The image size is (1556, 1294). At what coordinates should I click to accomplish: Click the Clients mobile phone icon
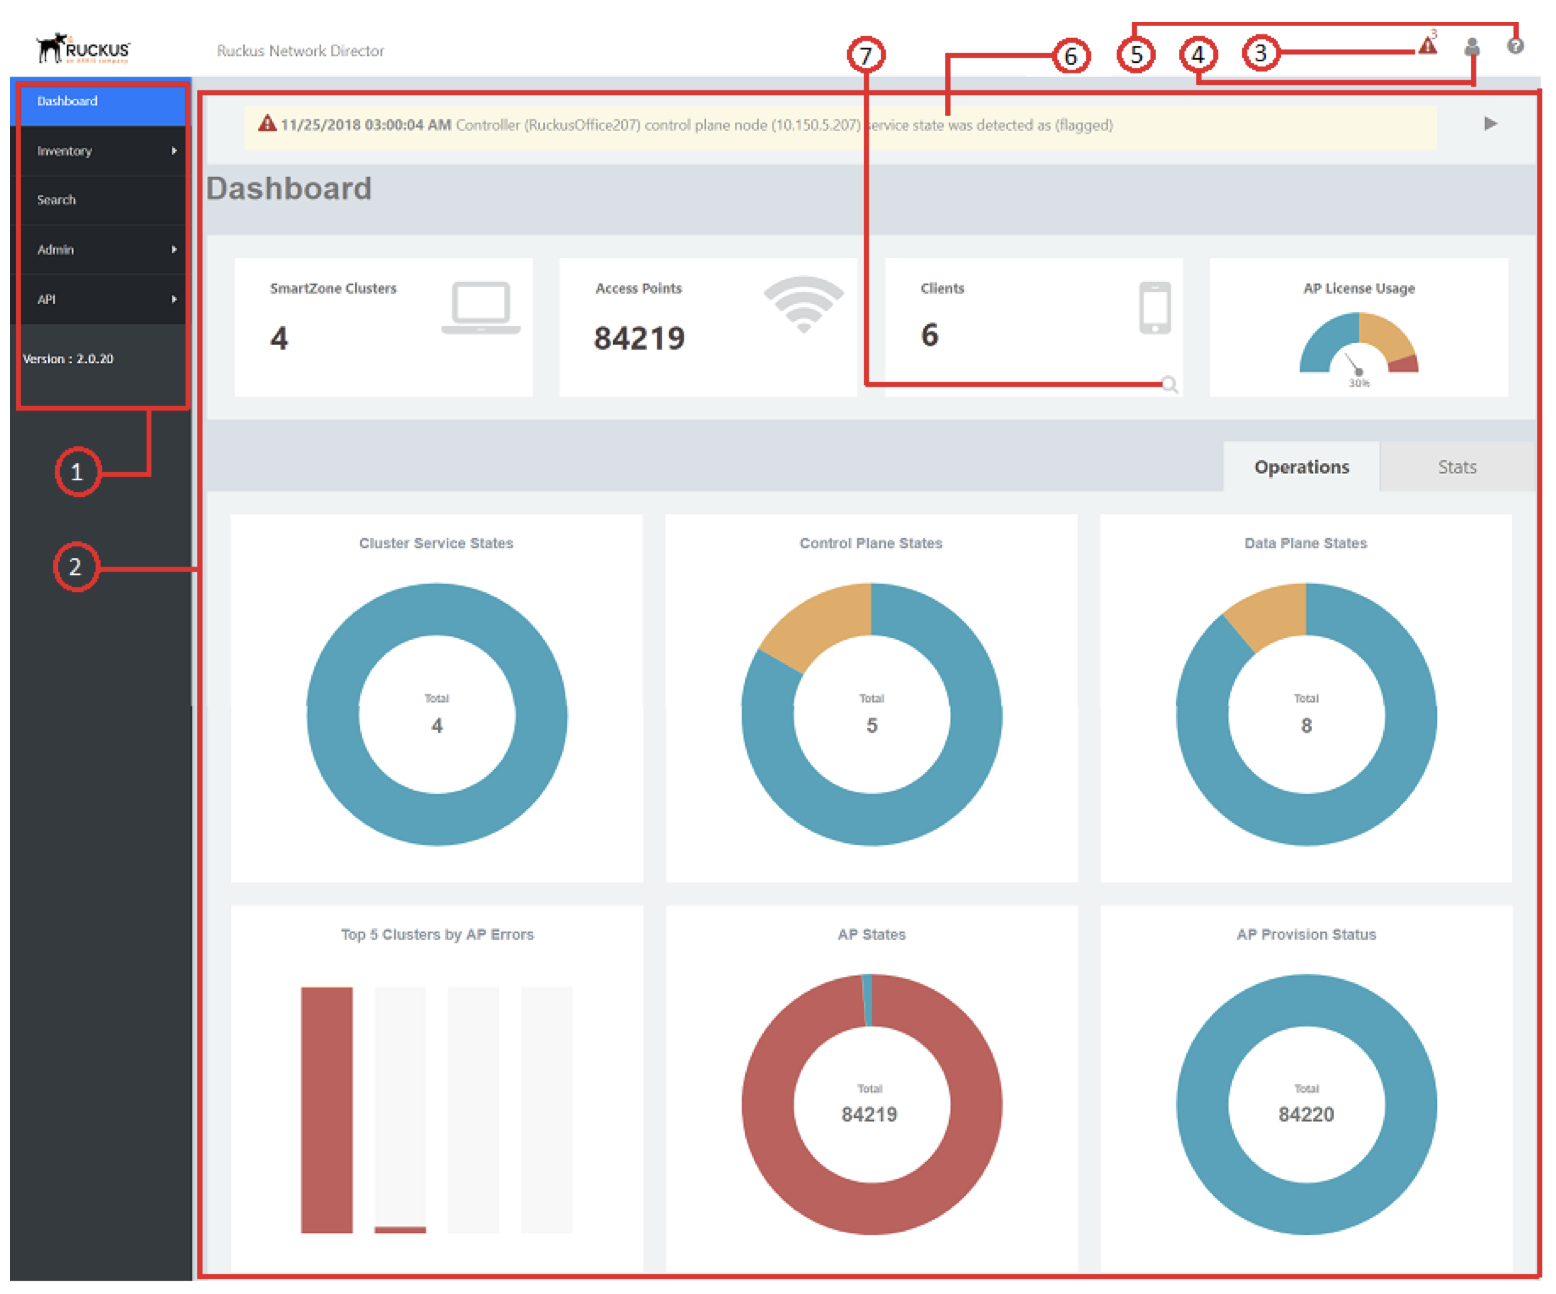point(1154,308)
